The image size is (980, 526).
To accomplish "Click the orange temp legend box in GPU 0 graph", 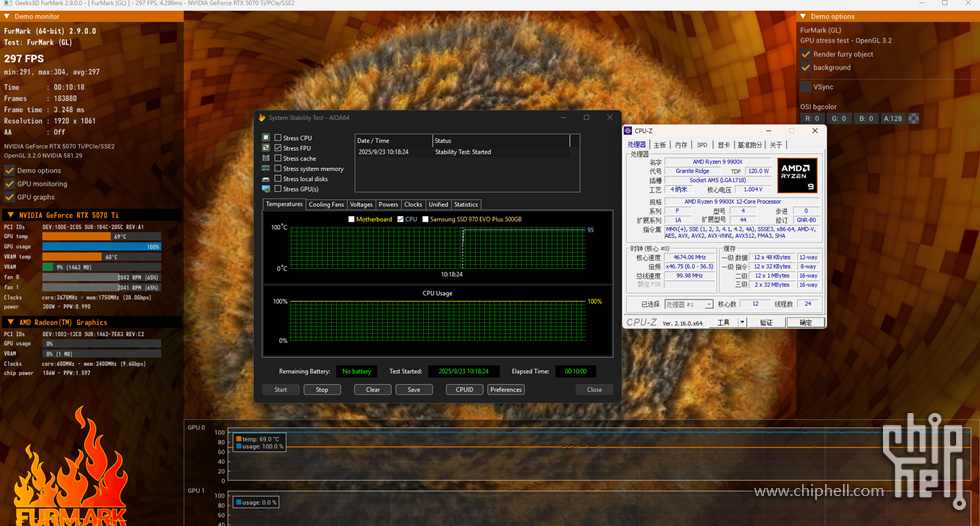I will point(239,439).
